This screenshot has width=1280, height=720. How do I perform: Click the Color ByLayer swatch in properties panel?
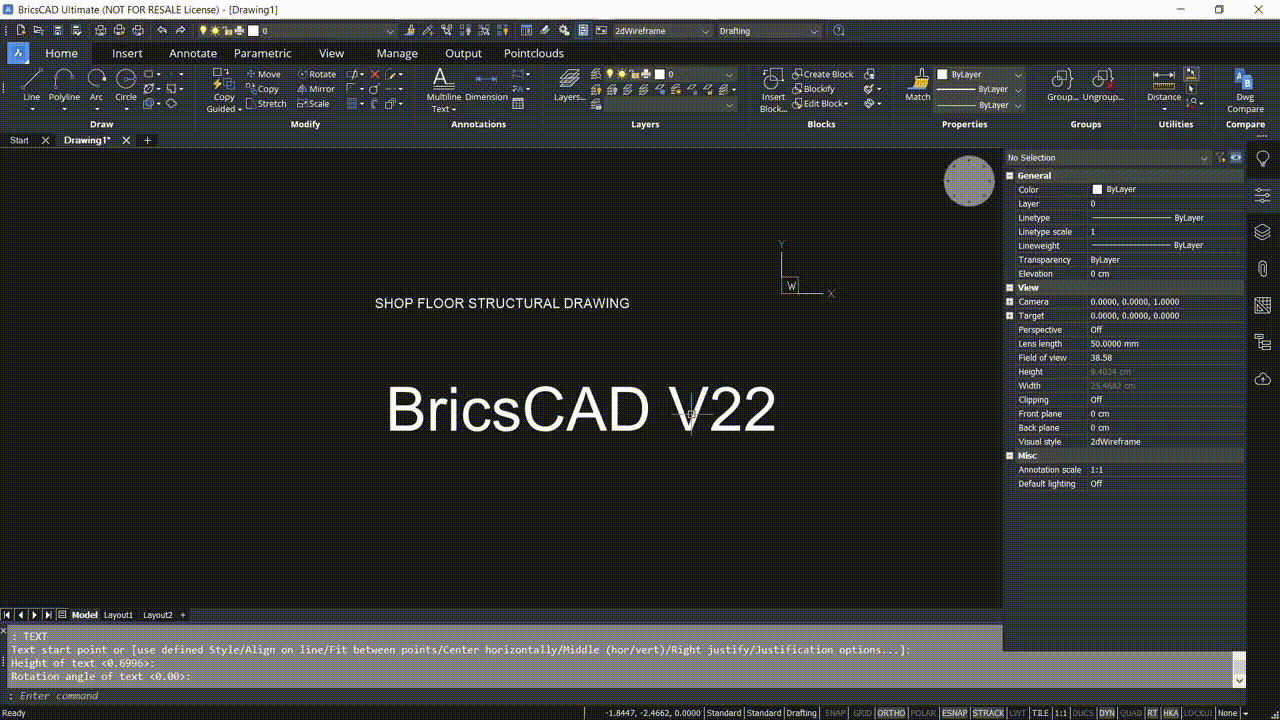(x=1097, y=190)
